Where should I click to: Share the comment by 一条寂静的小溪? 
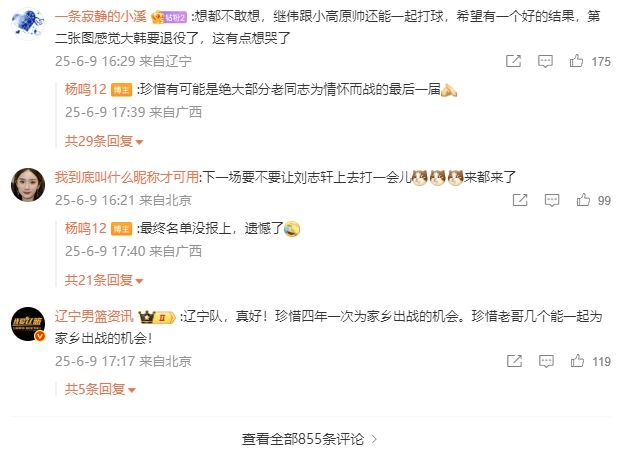click(x=513, y=61)
